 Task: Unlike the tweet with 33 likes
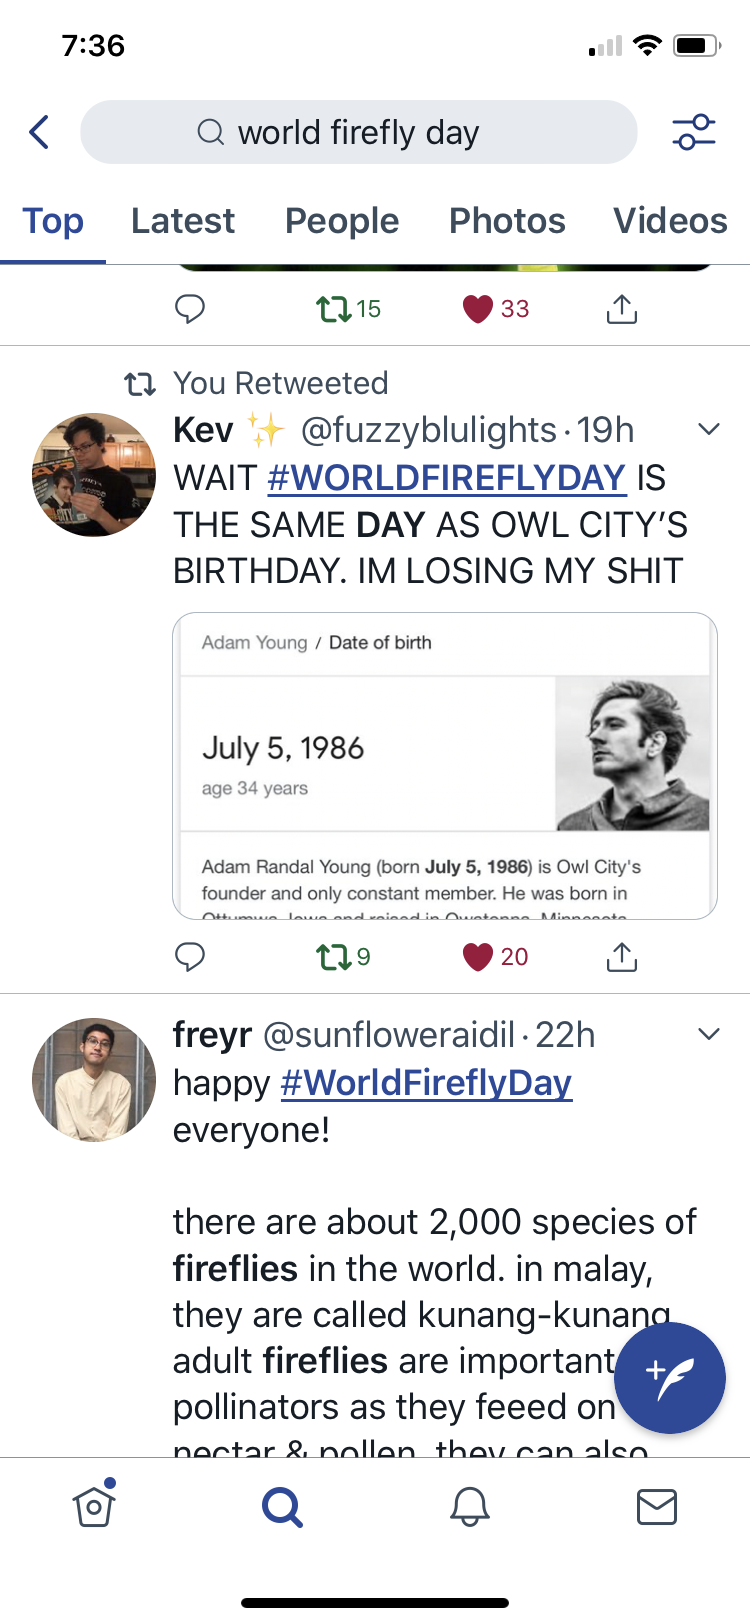480,309
